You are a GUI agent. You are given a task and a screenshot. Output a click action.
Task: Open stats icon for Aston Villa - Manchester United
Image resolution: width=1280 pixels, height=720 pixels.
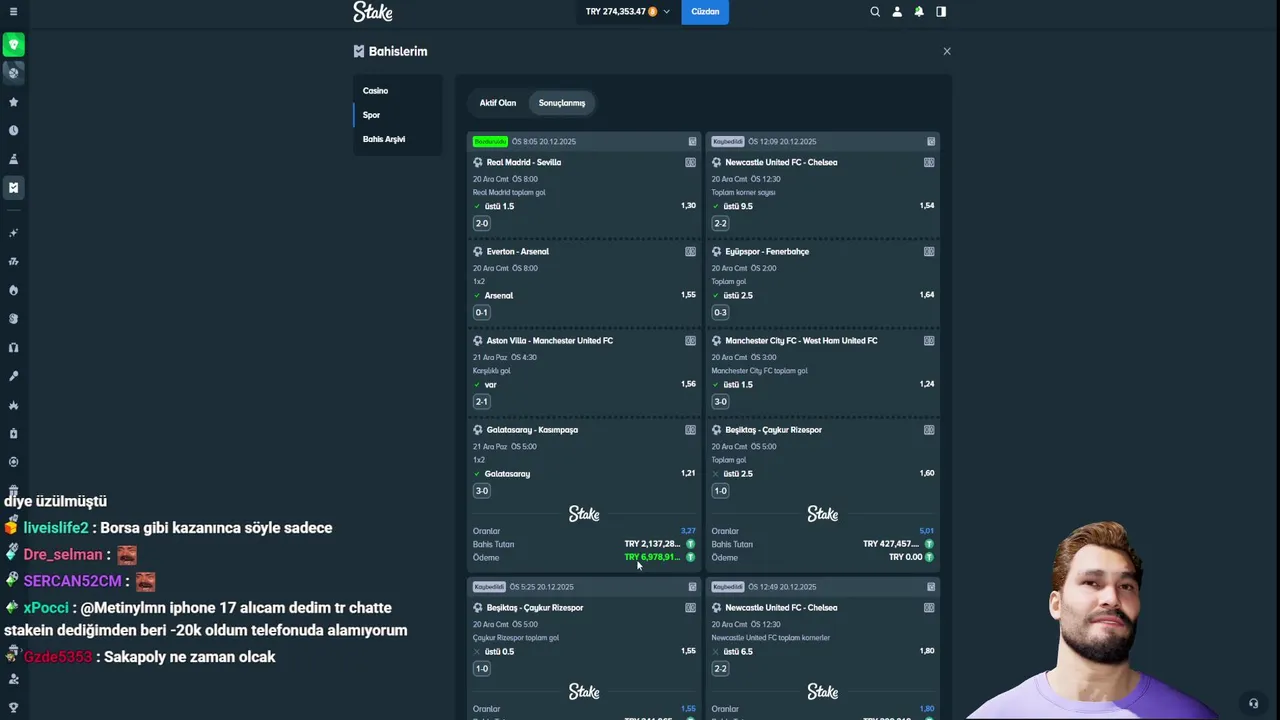(x=690, y=341)
